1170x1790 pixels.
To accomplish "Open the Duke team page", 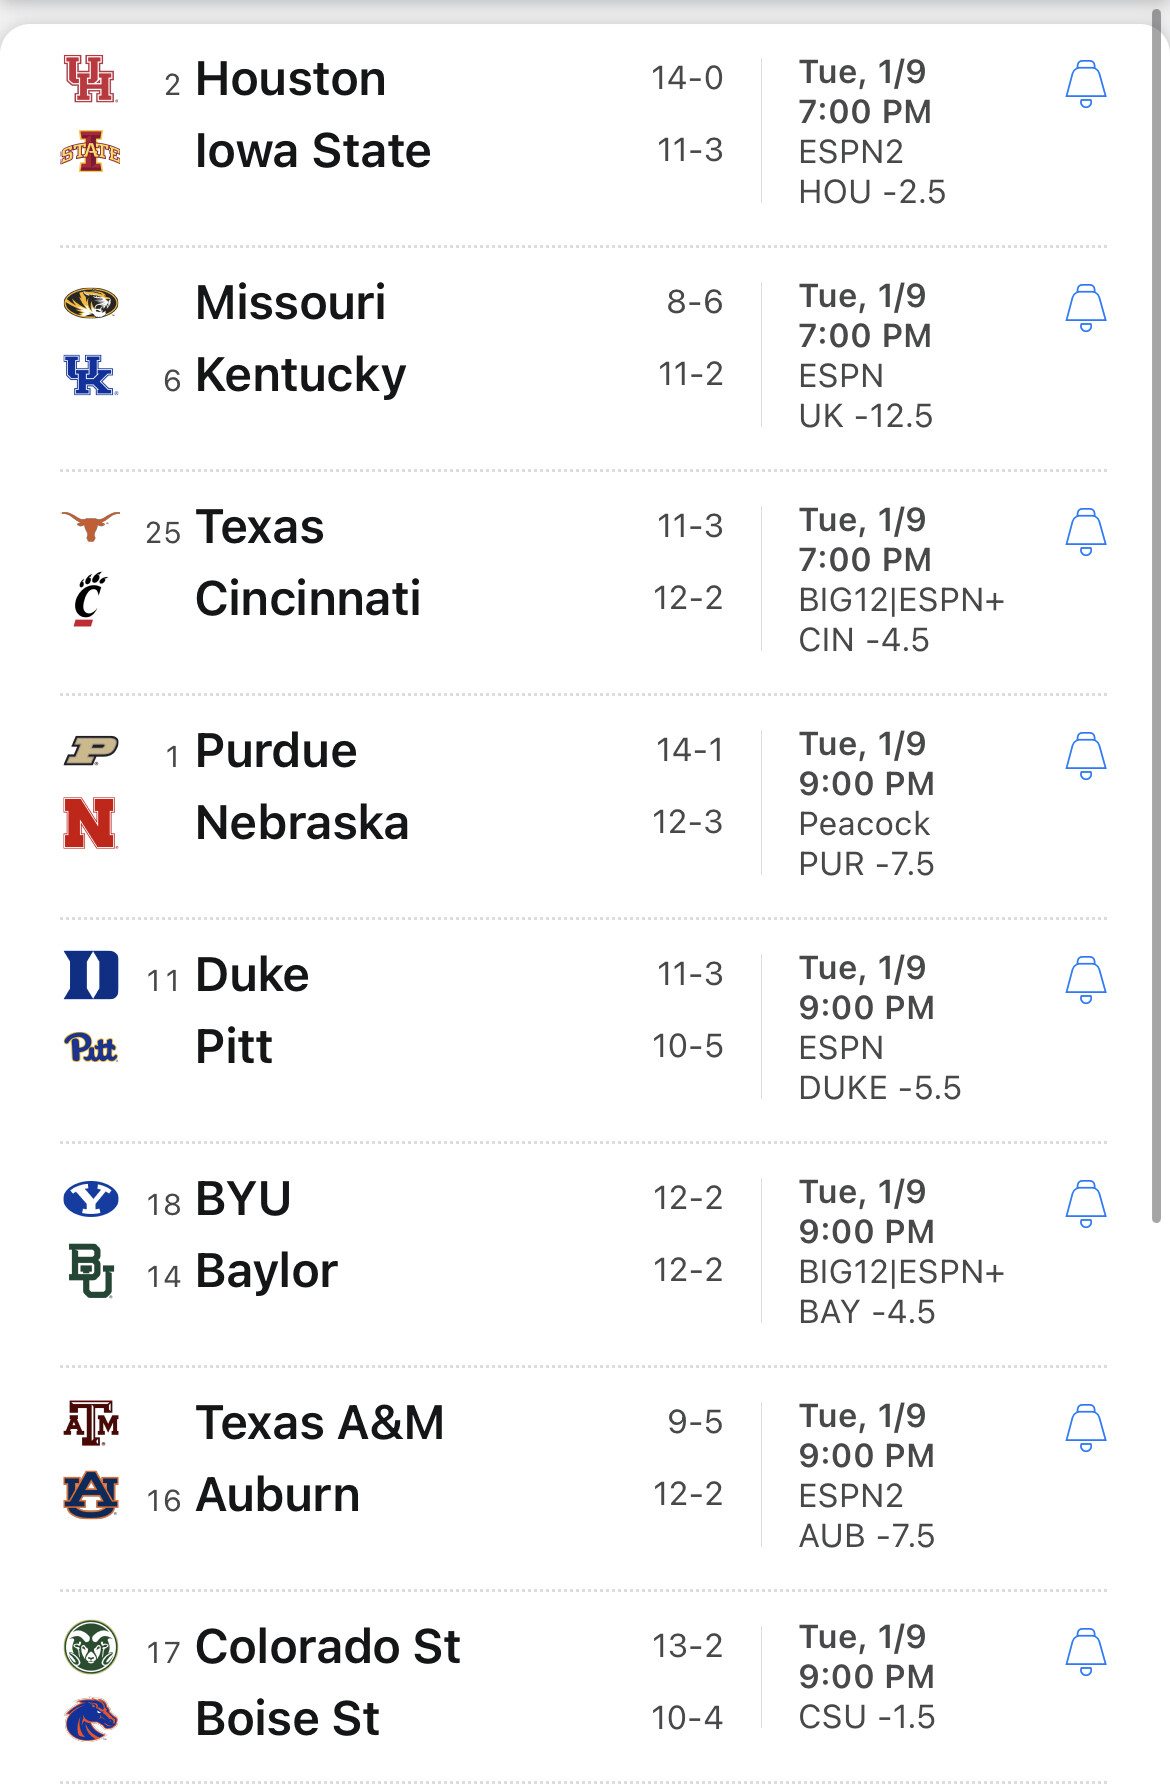I will [x=252, y=975].
